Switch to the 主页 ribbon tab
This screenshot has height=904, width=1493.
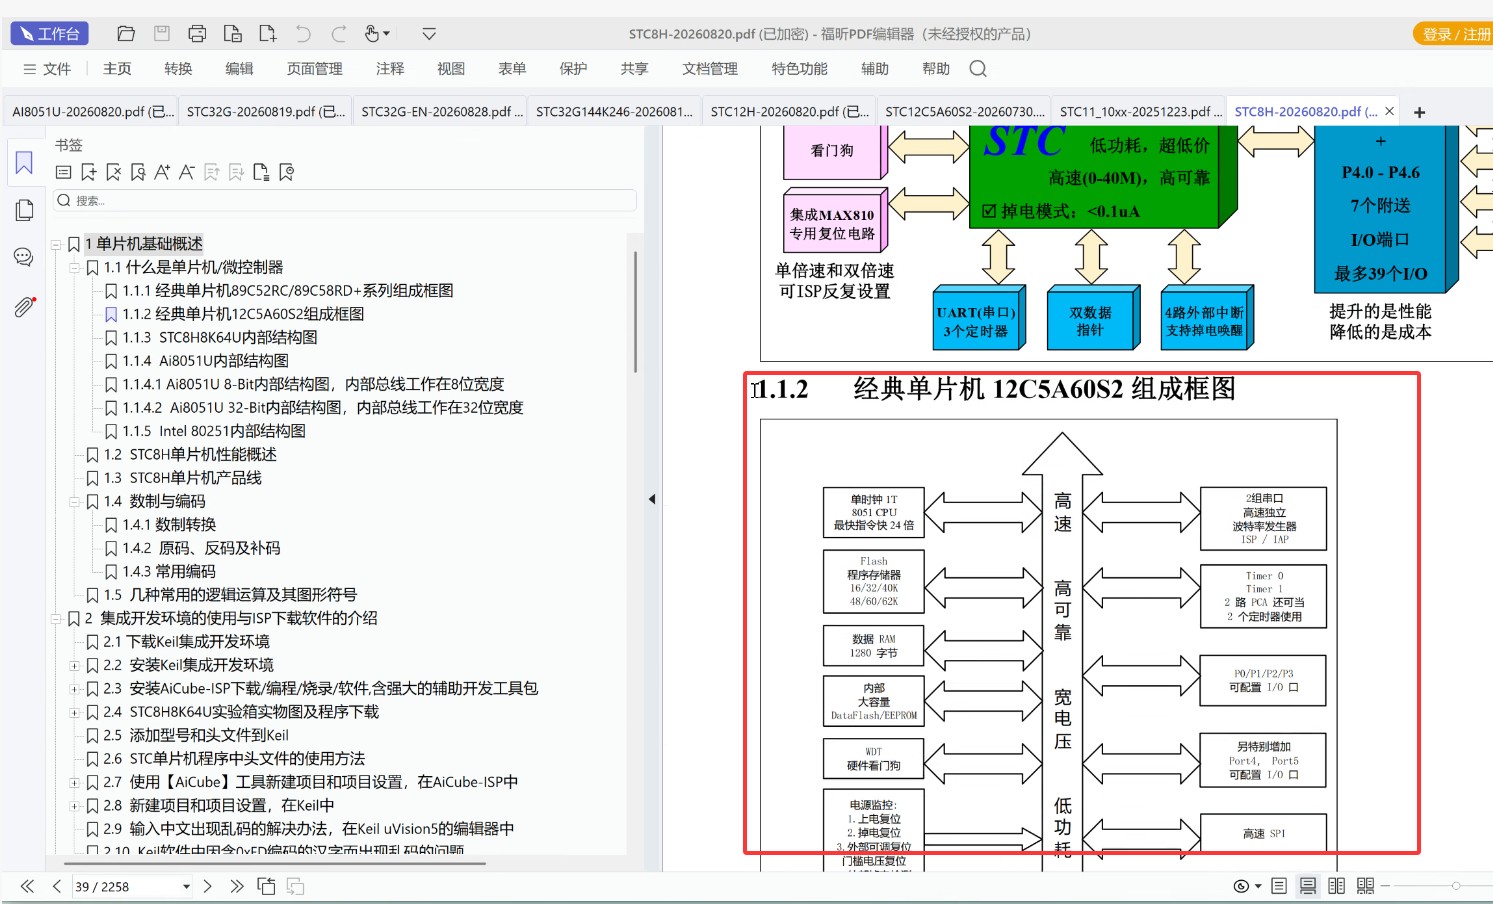click(117, 69)
